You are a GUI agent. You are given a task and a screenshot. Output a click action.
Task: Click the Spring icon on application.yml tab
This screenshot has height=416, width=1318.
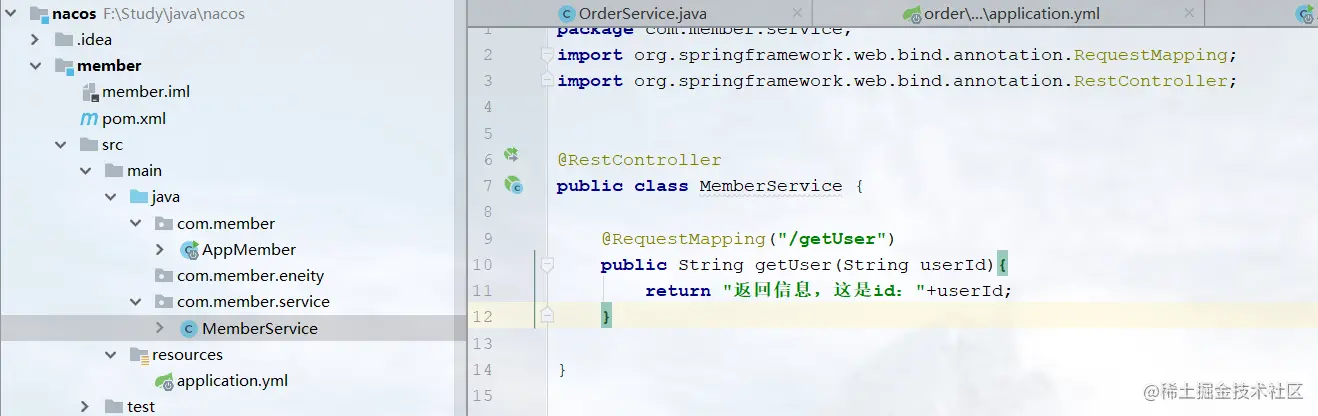click(912, 14)
